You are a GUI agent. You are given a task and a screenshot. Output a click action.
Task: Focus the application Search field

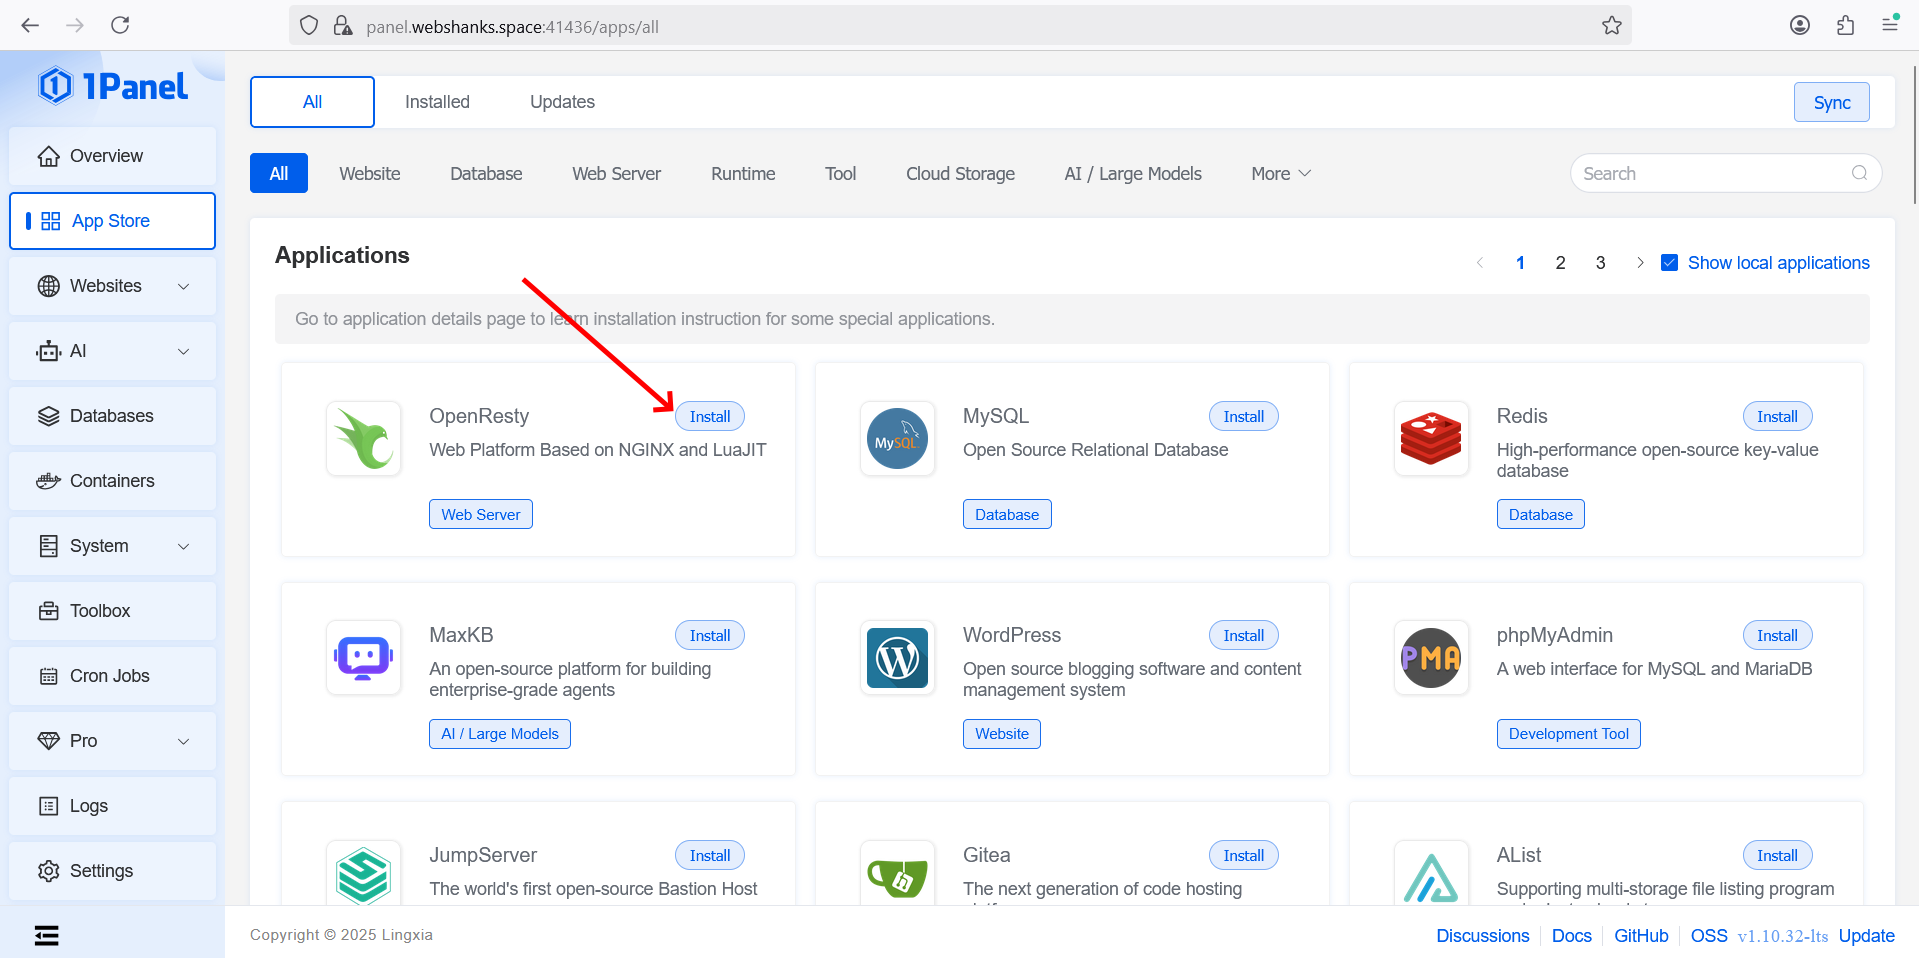click(1726, 173)
